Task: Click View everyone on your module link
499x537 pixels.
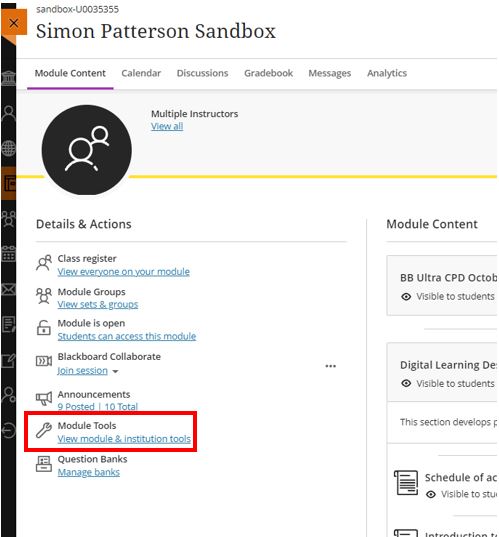Action: (x=124, y=272)
